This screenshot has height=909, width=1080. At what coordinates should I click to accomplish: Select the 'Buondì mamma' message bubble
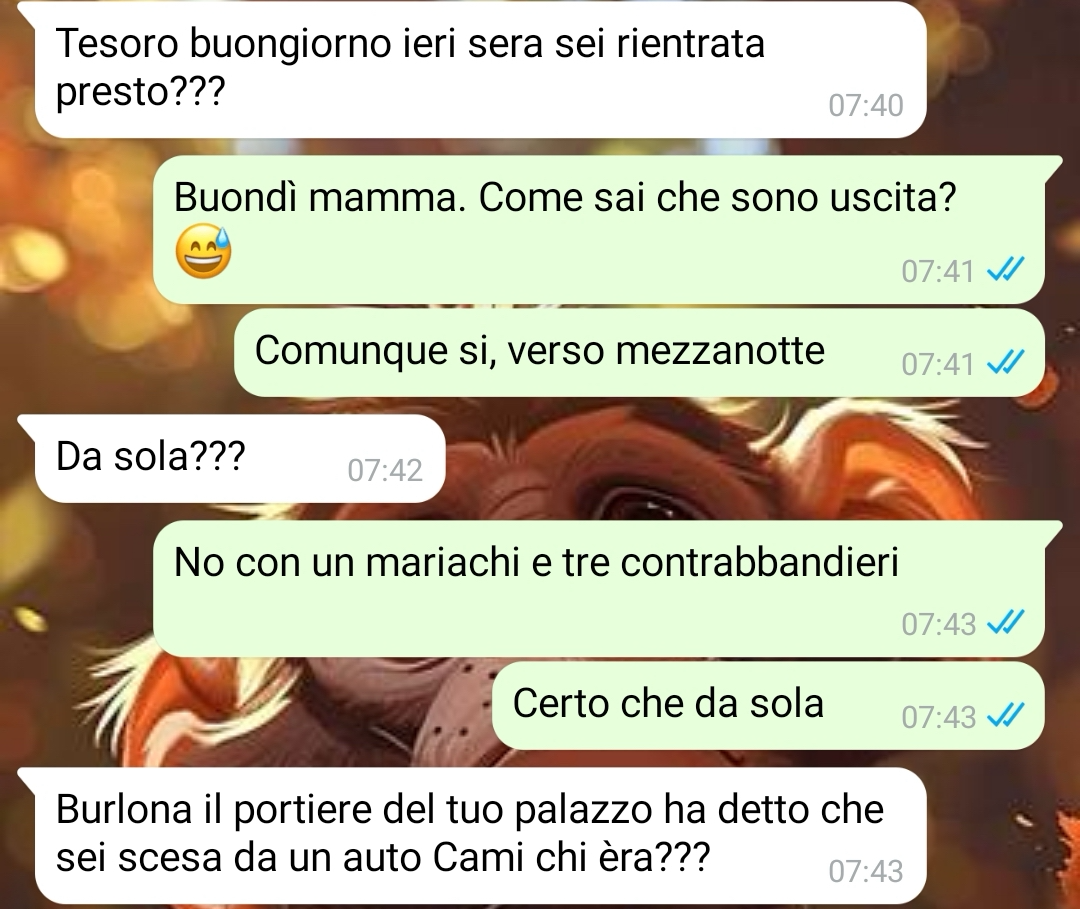click(x=599, y=229)
